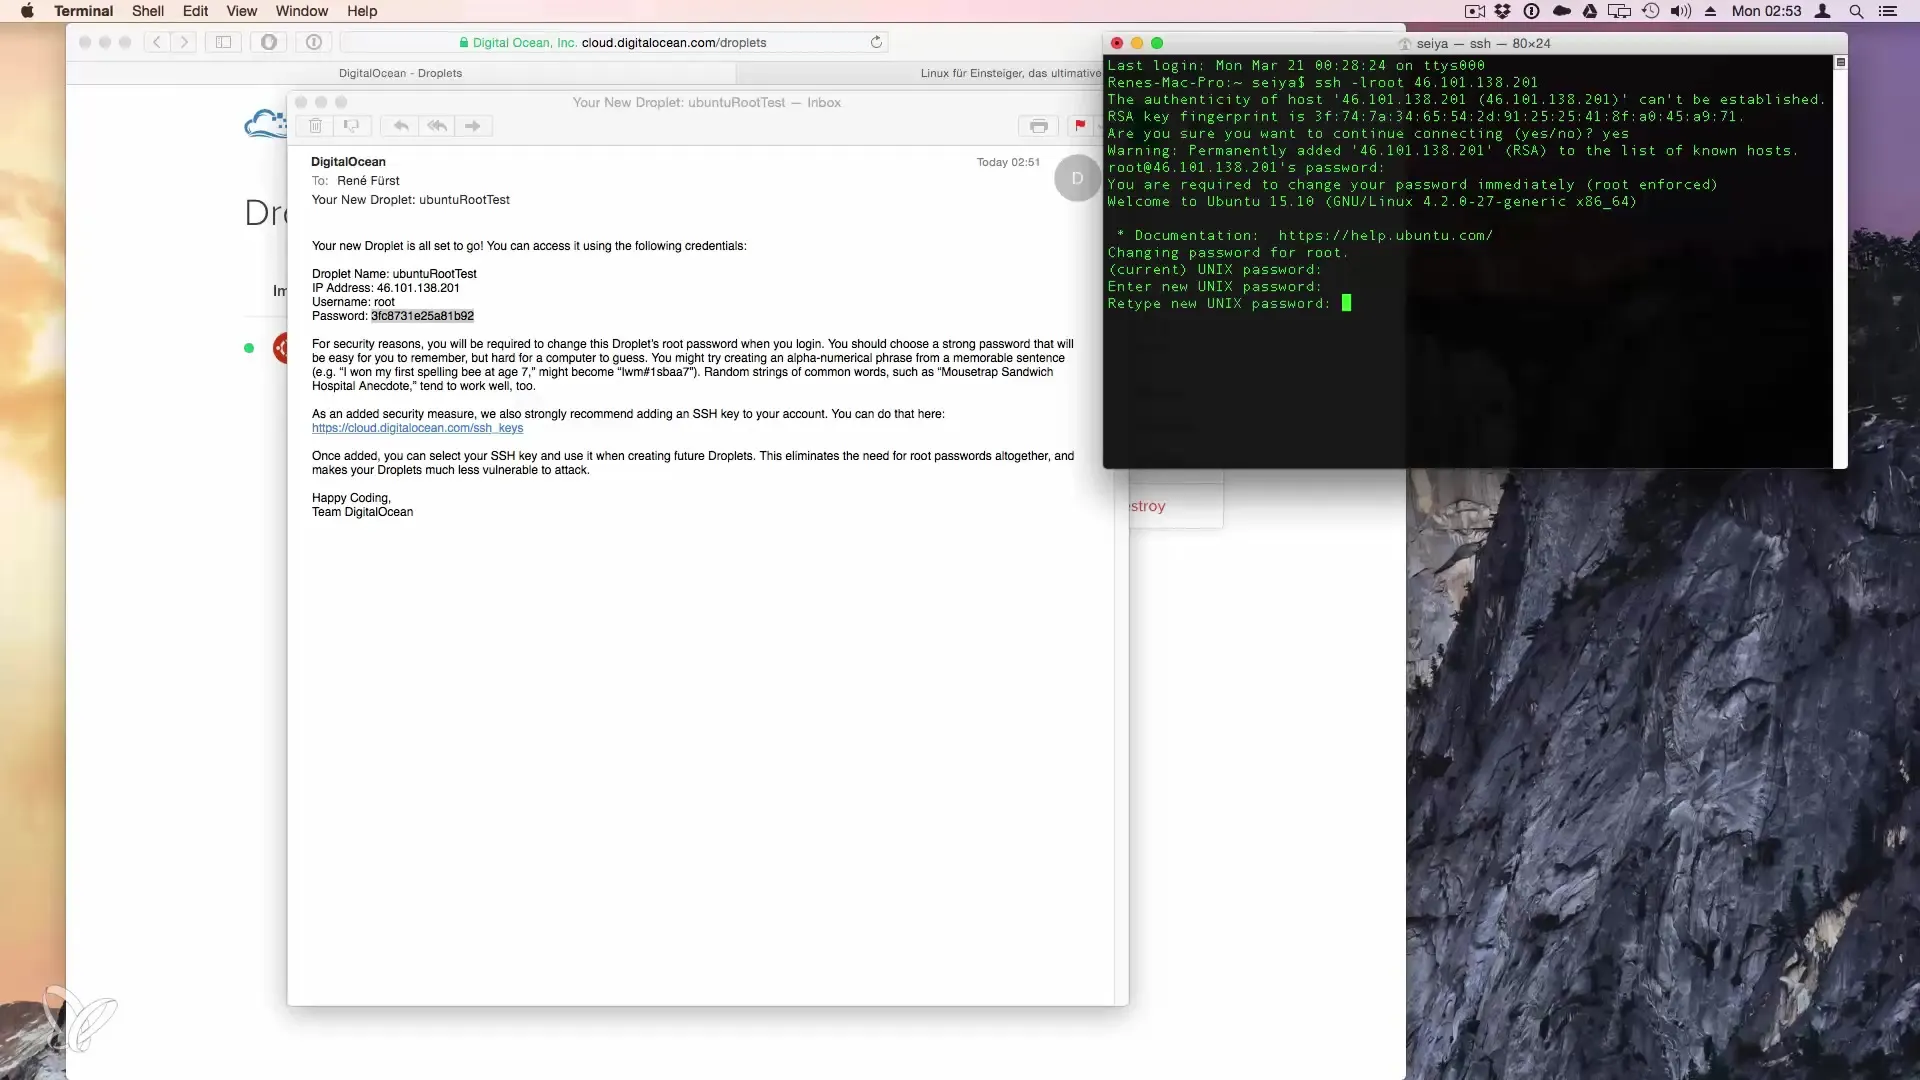Open the Terminal app menu
The image size is (1920, 1080).
pyautogui.click(x=83, y=11)
